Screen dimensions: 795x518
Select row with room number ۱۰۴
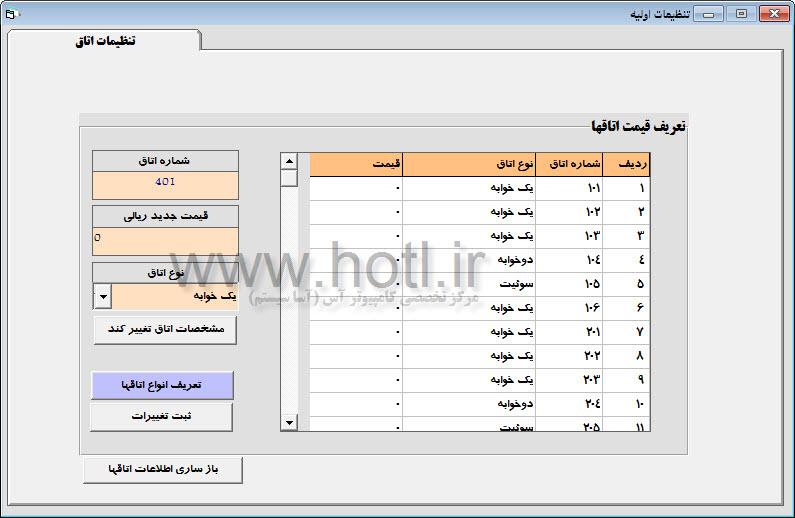click(479, 260)
